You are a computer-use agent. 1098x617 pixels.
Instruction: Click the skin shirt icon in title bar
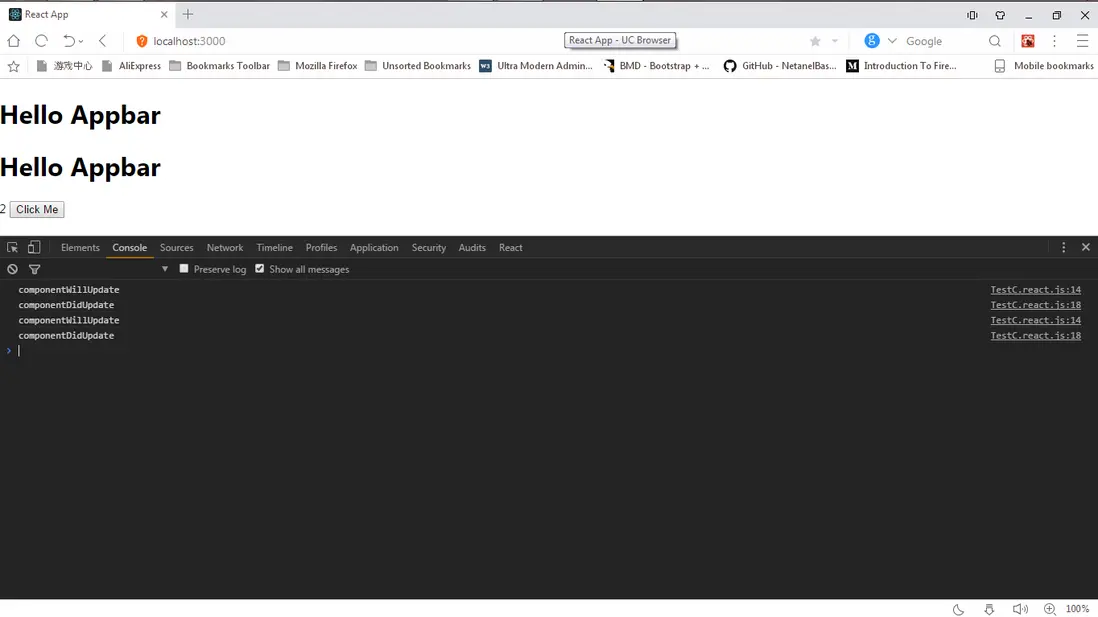[x=1000, y=15]
